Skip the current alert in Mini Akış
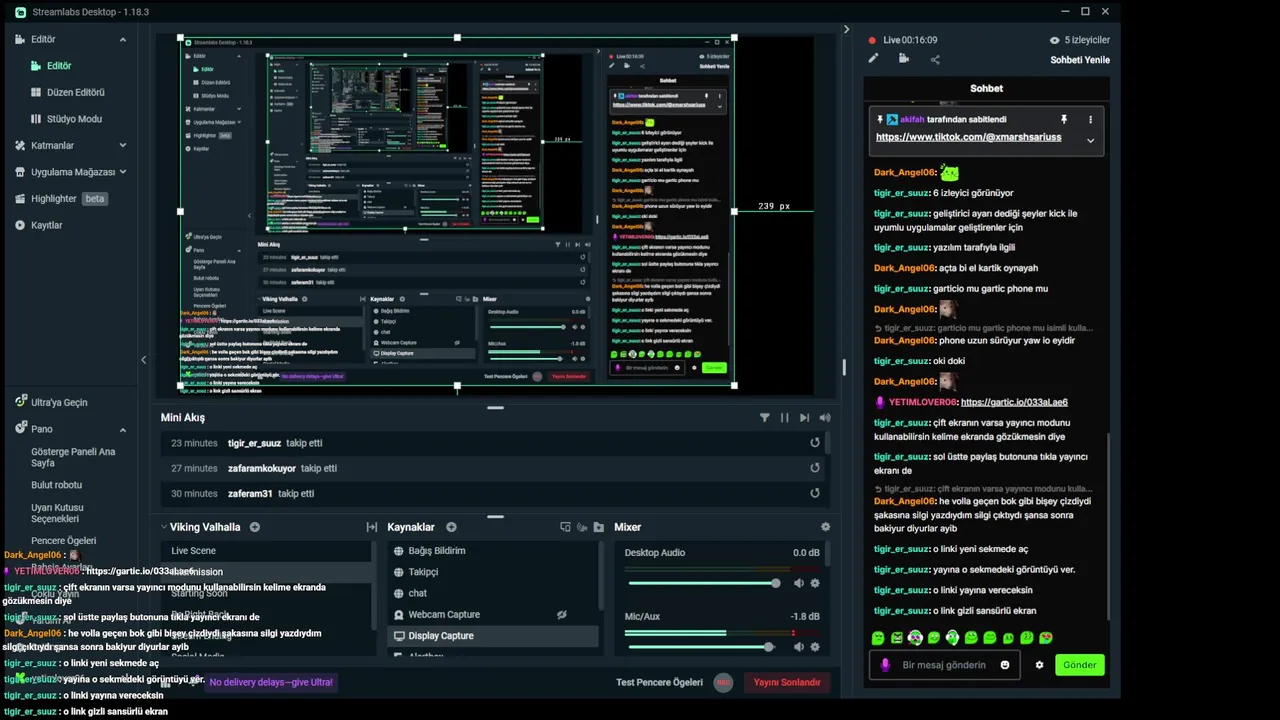 coord(805,418)
